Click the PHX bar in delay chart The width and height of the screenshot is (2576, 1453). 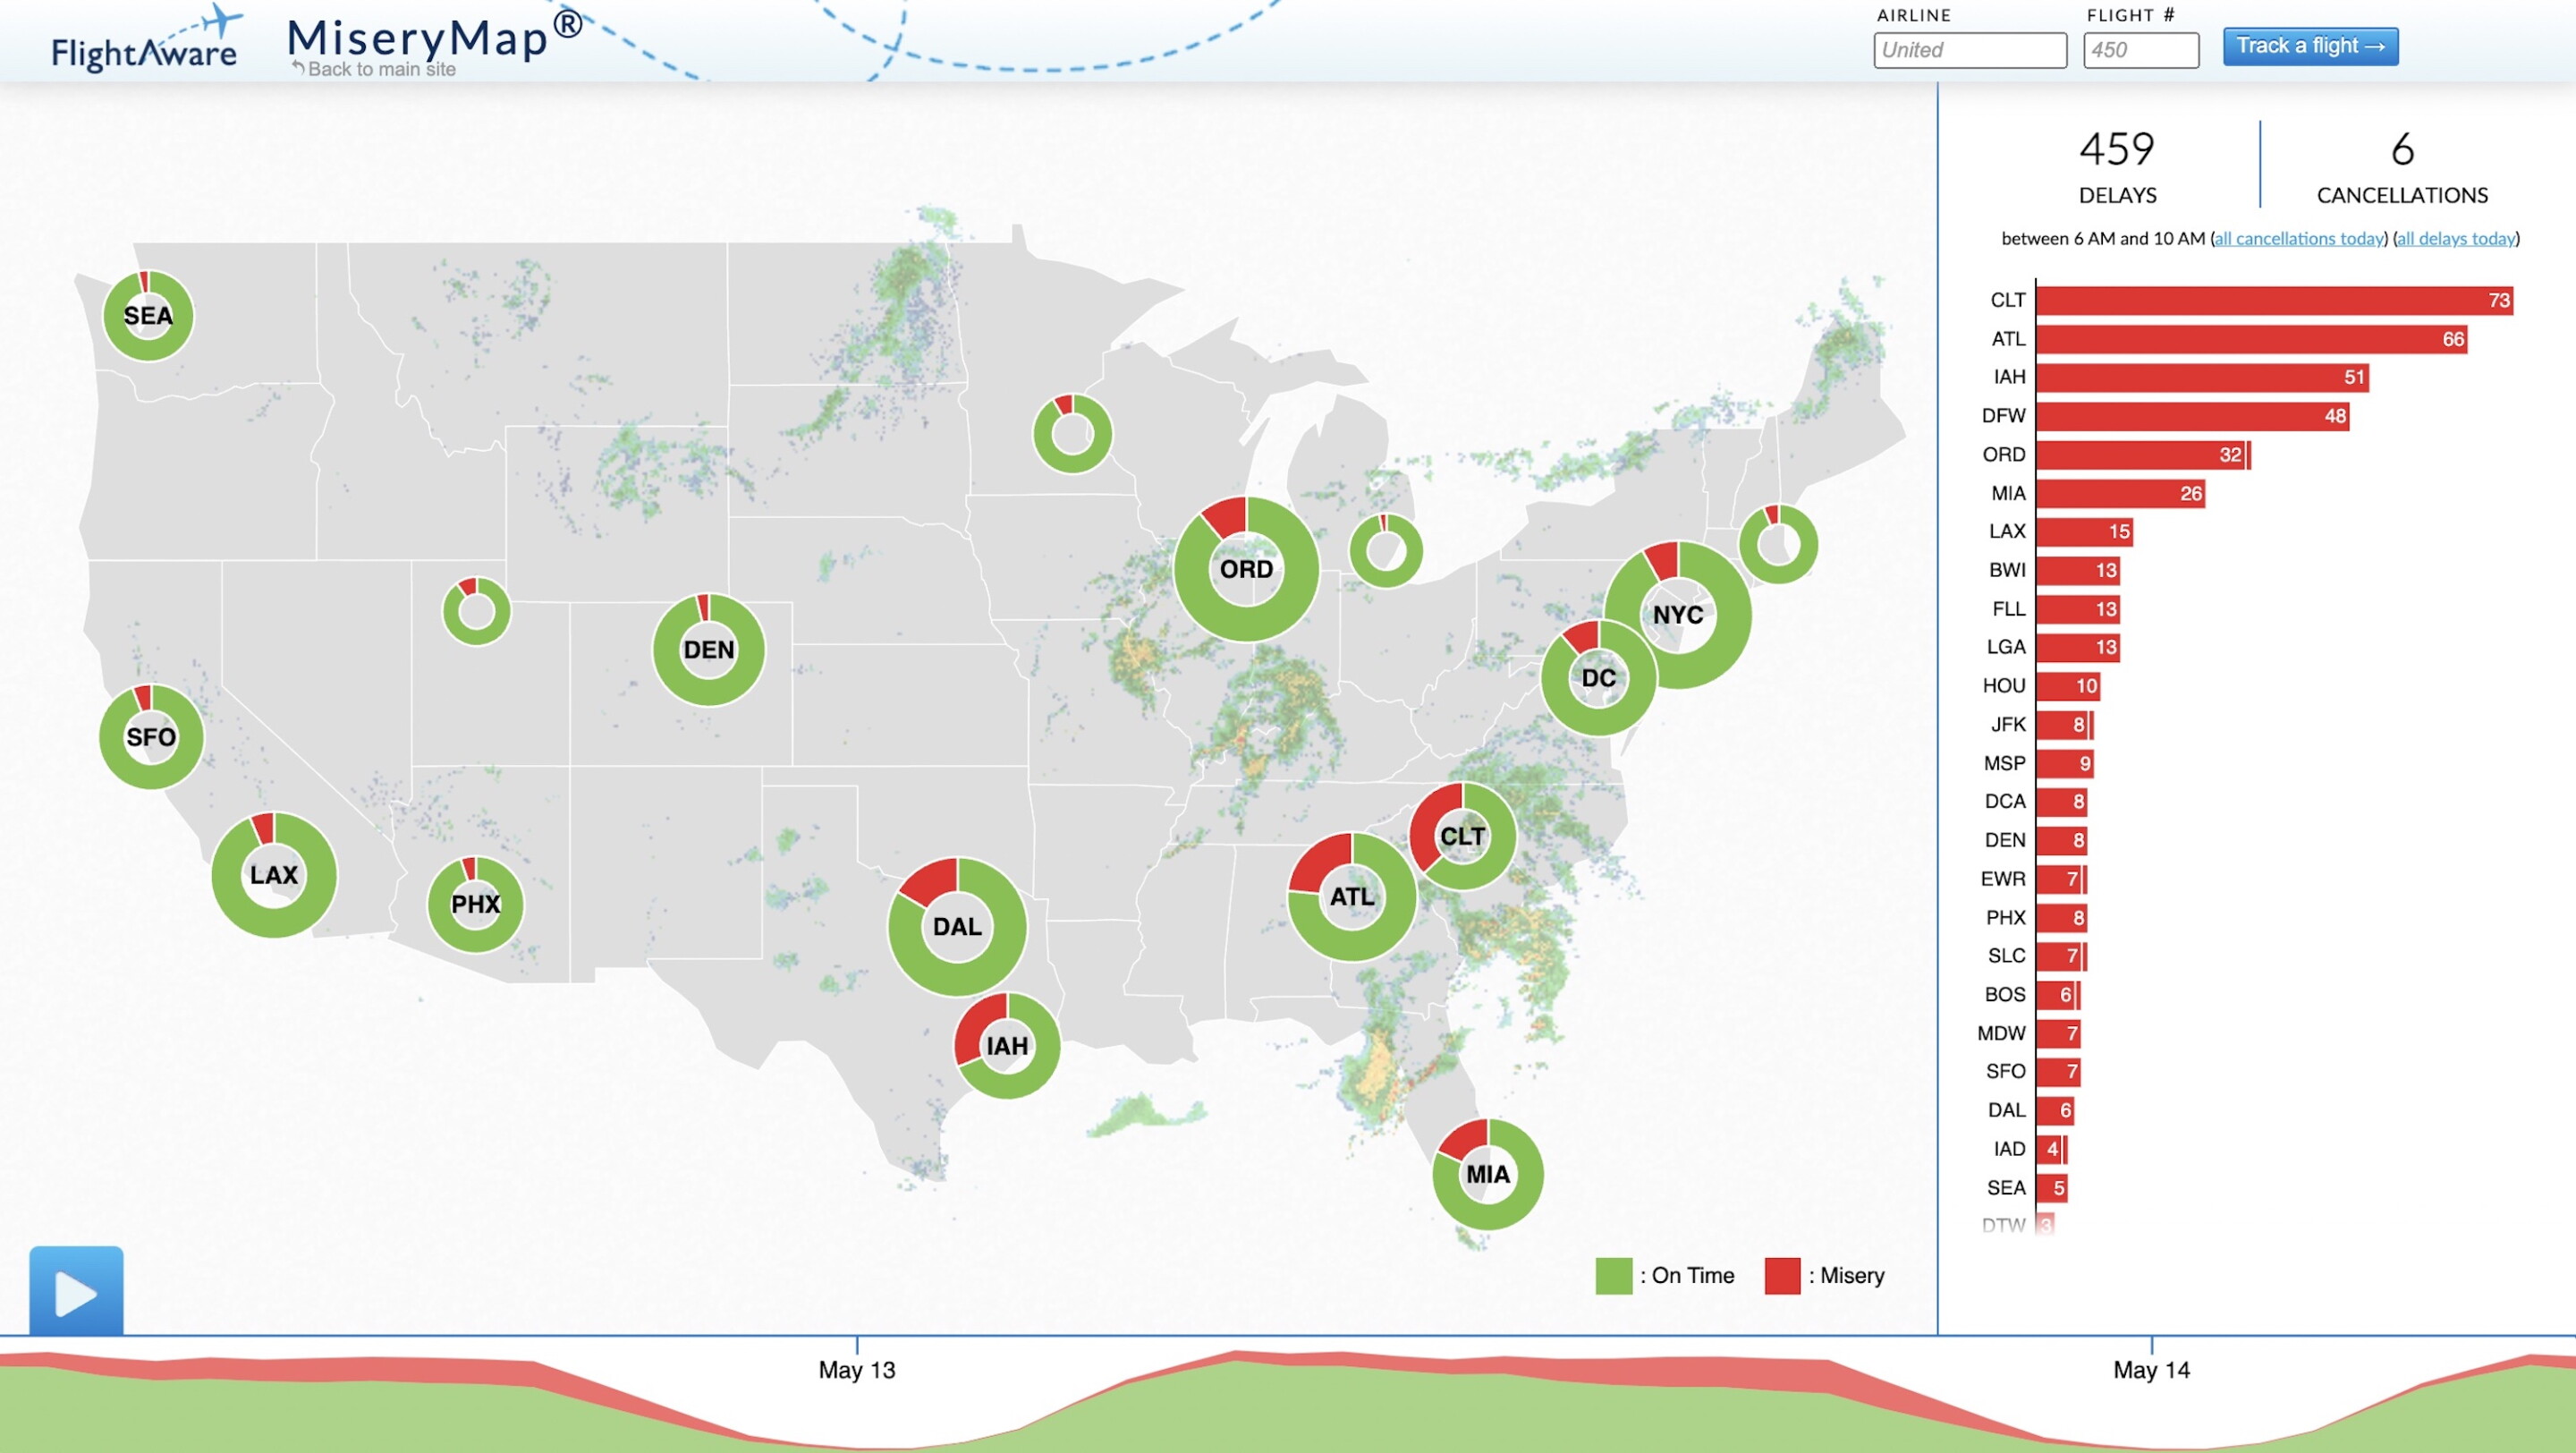click(x=2062, y=917)
